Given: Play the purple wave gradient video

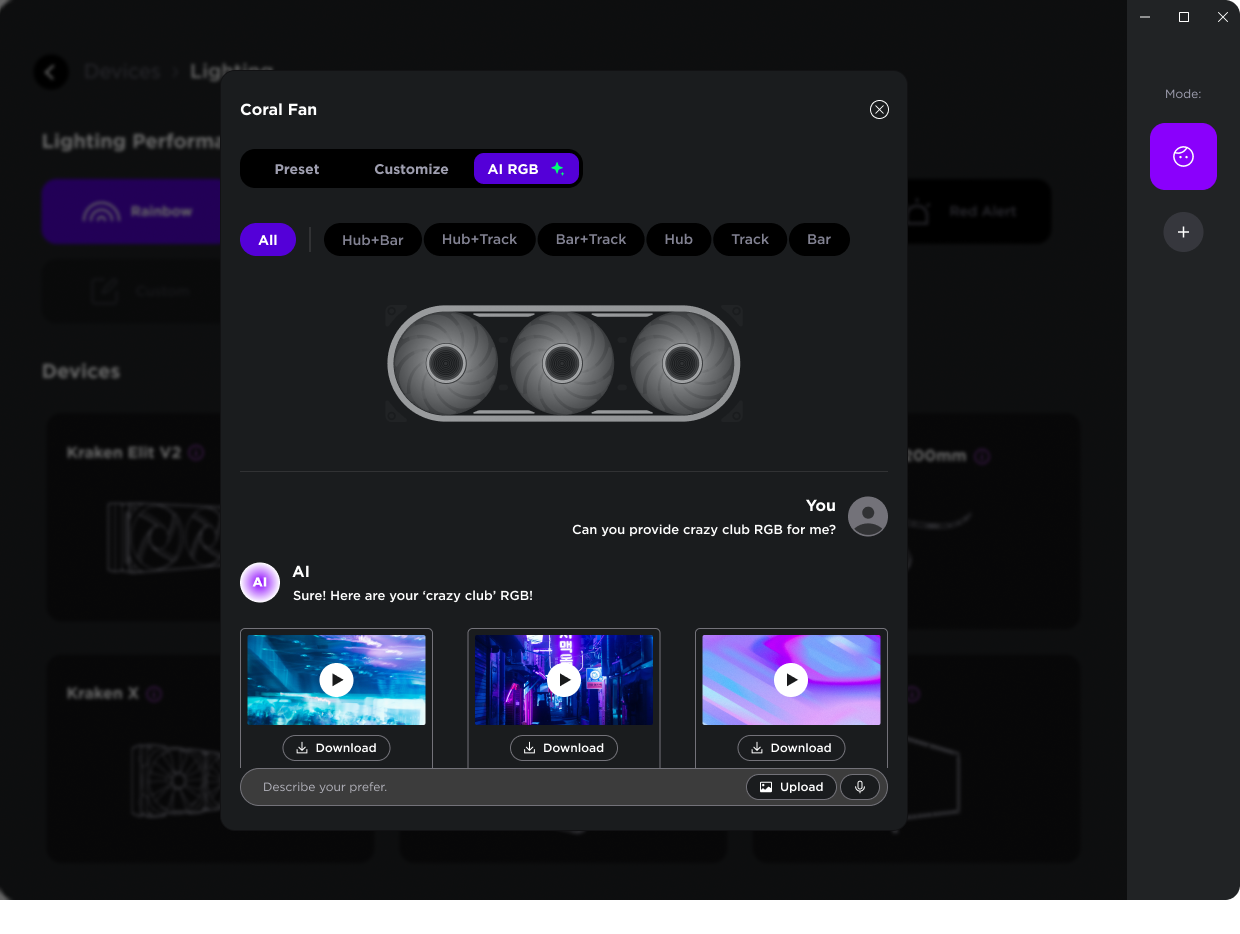Looking at the screenshot, I should (x=791, y=680).
